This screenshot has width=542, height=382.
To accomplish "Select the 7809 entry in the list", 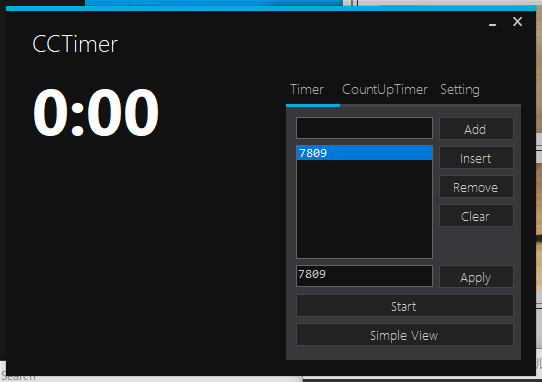I will [x=364, y=153].
